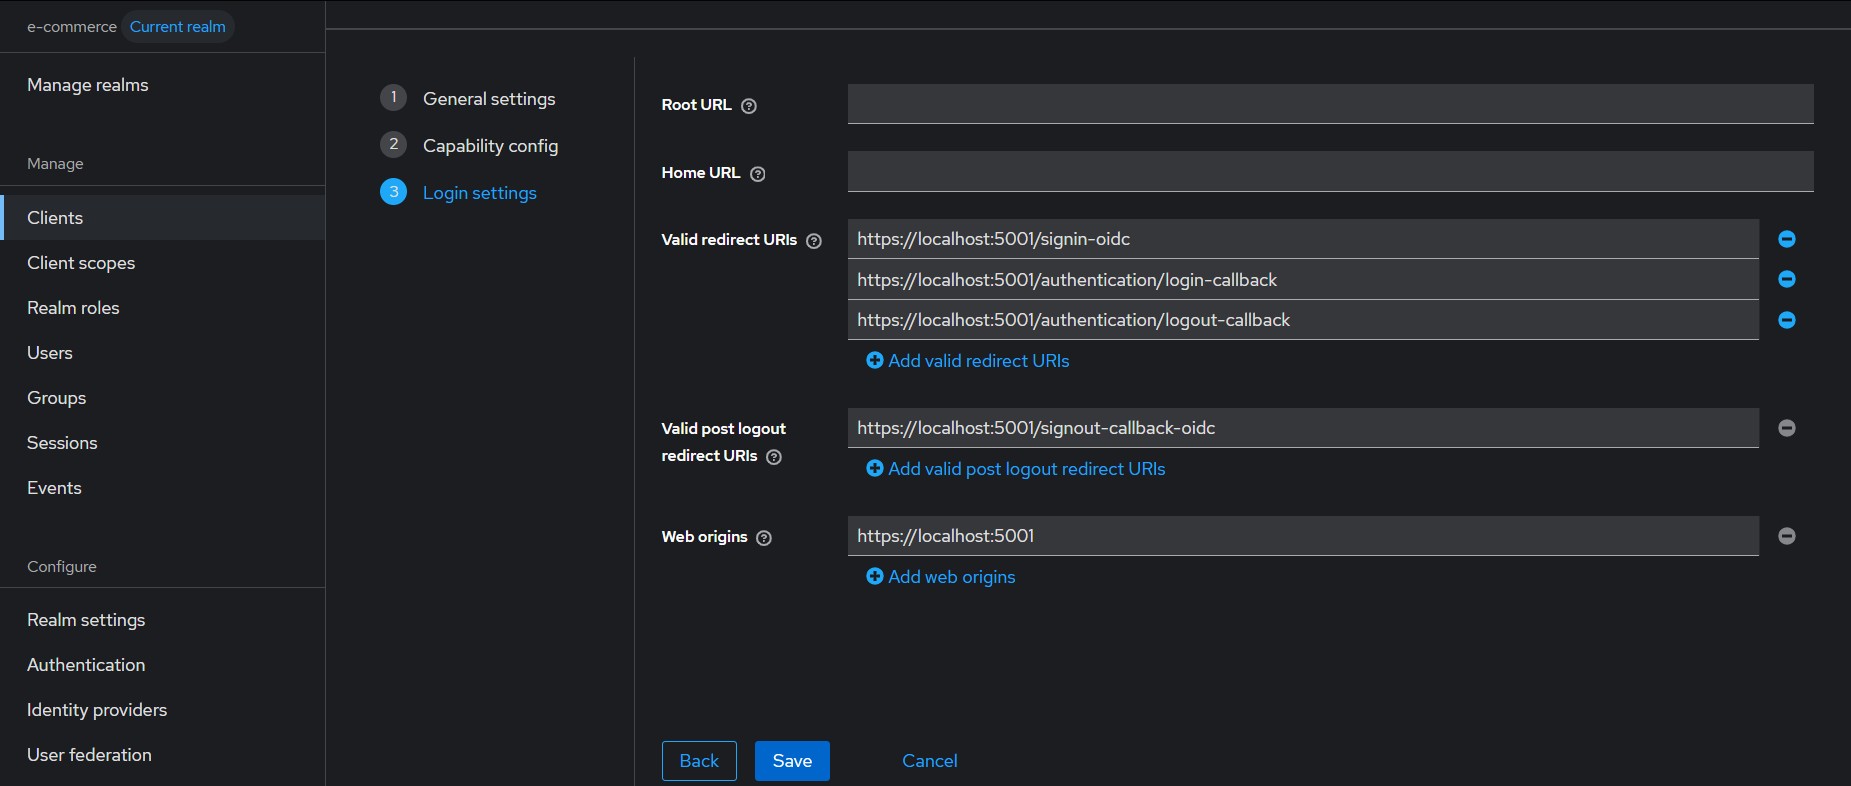Viewport: 1851px width, 786px height.
Task: Remove the login-callback redirect URI
Action: (x=1786, y=280)
